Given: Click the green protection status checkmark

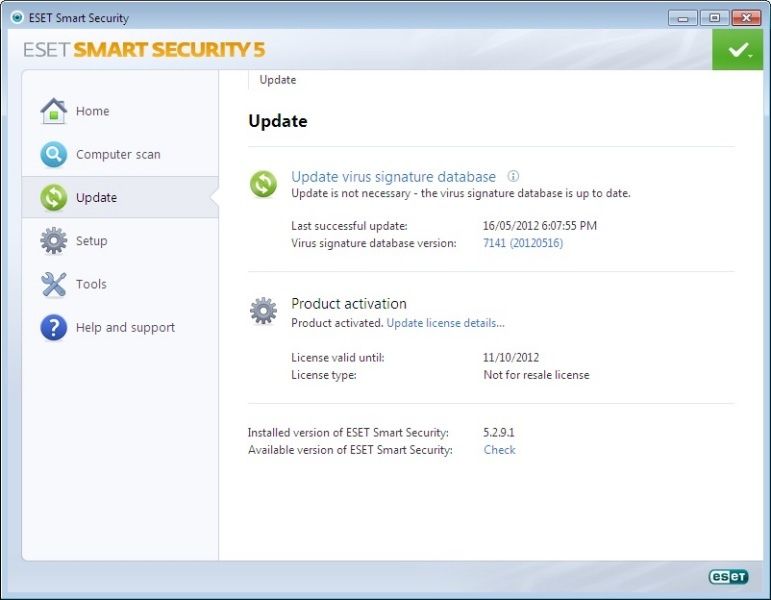Looking at the screenshot, I should pos(738,49).
